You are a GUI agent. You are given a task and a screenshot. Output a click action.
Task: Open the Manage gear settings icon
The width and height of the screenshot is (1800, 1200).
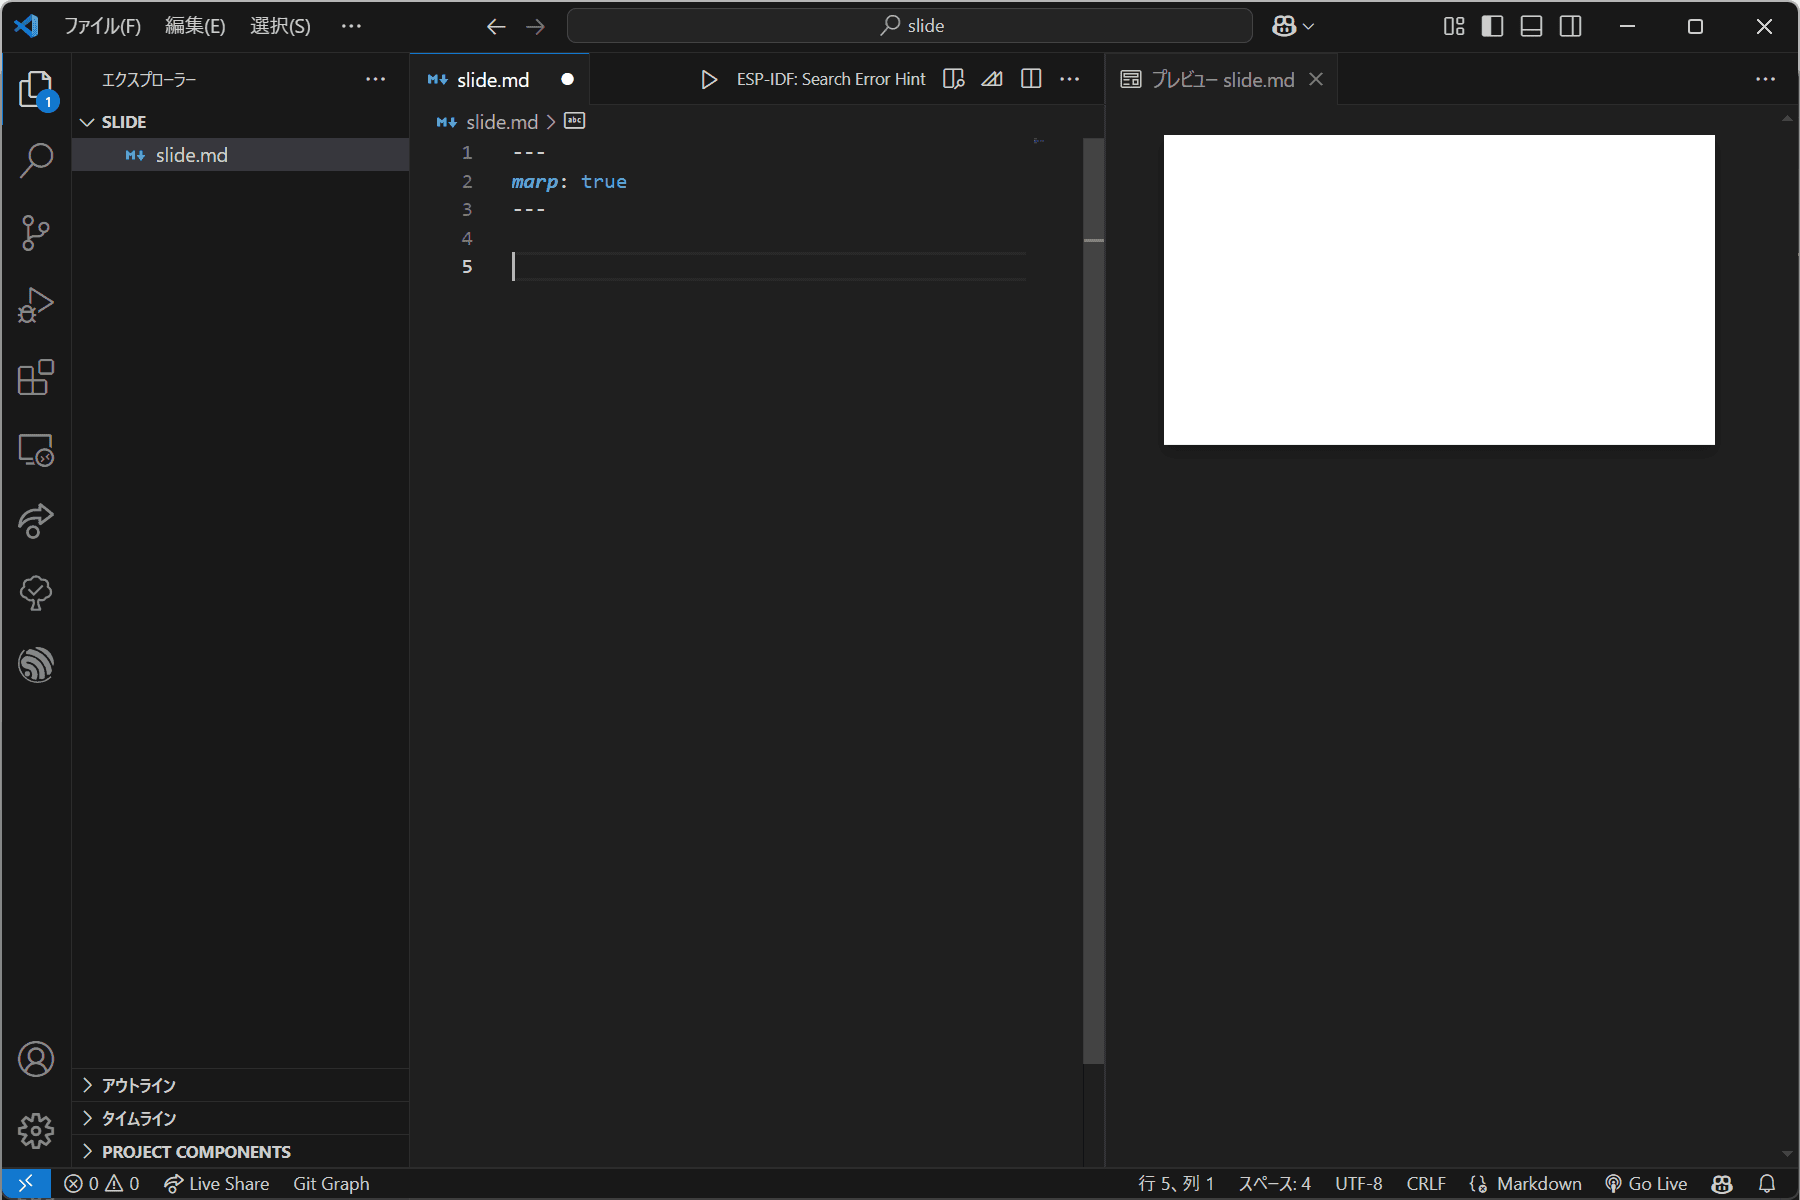tap(36, 1131)
